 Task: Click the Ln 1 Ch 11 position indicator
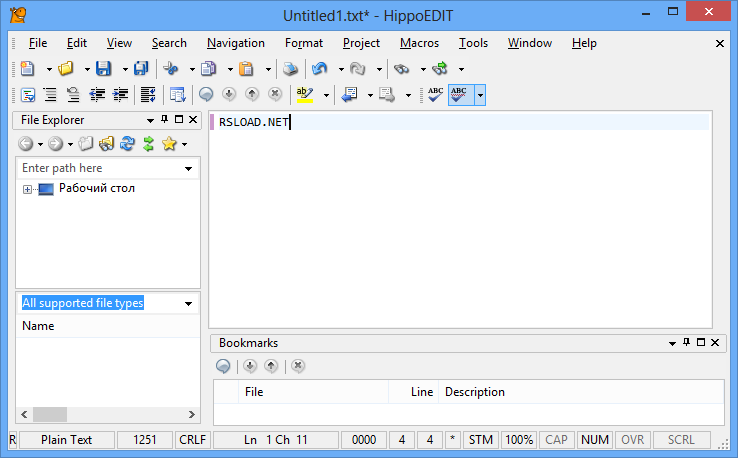(x=276, y=440)
